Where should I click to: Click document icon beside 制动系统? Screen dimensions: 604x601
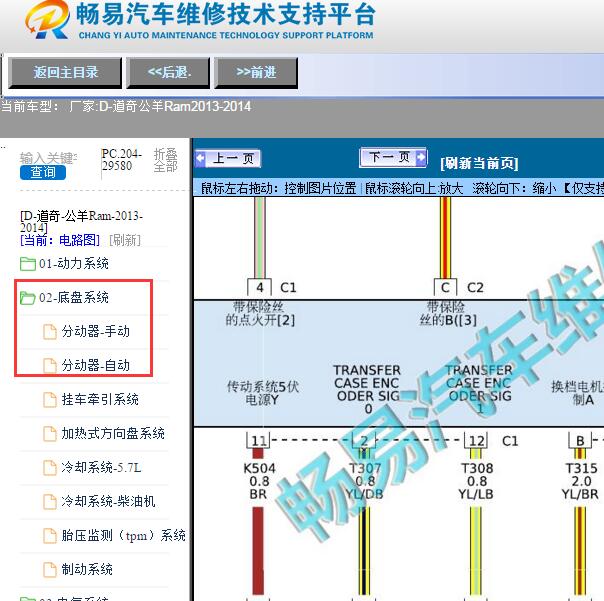(x=50, y=569)
